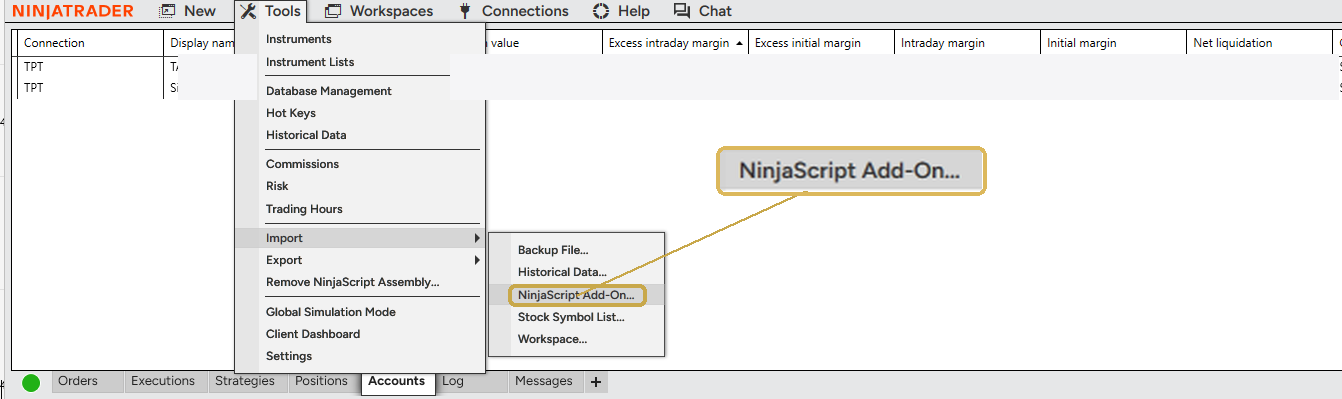Open the Connections menu
1342x399 pixels.
tap(513, 11)
